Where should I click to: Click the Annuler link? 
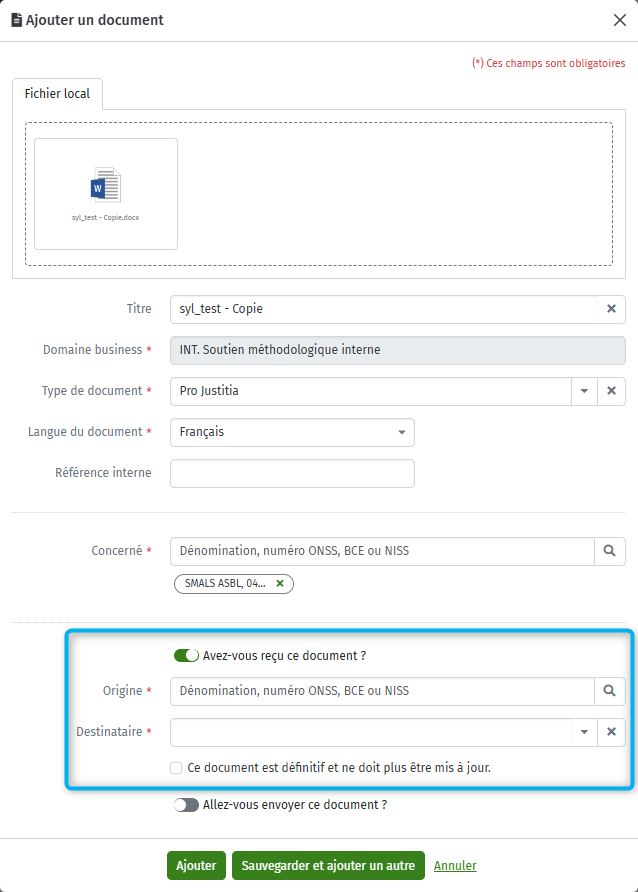[x=455, y=865]
